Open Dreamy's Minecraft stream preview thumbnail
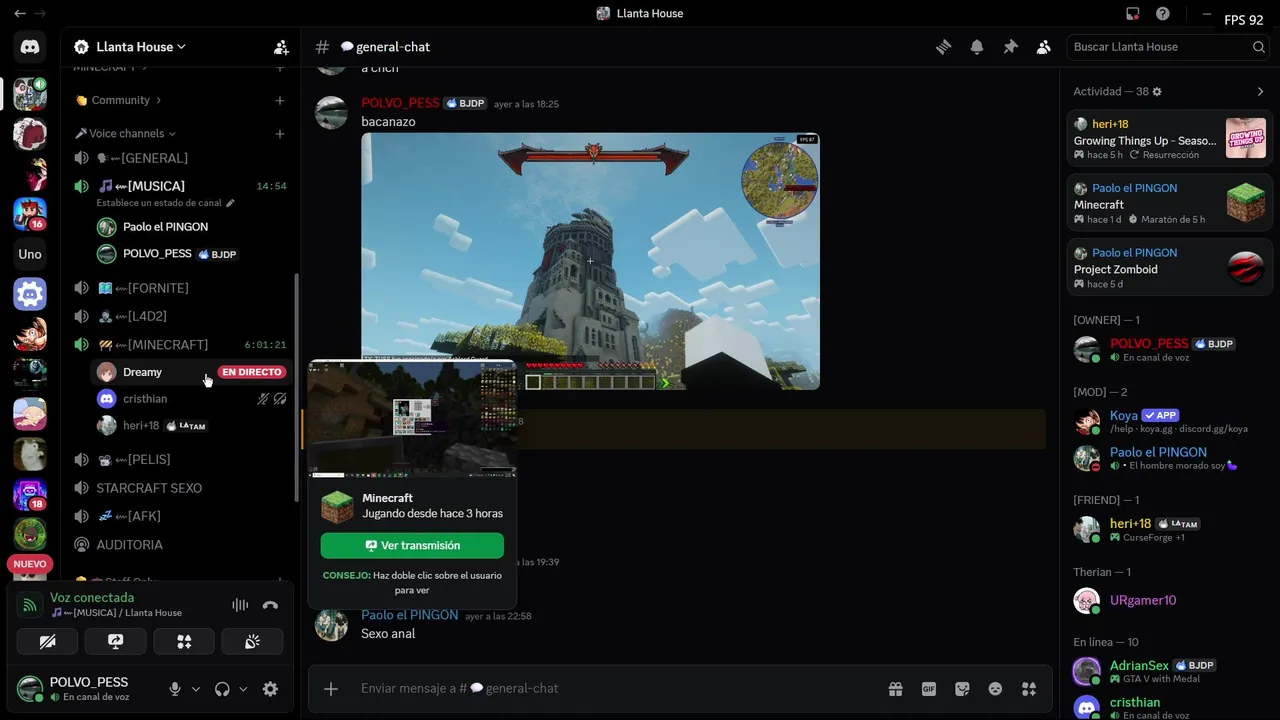The image size is (1280, 720). pos(412,420)
